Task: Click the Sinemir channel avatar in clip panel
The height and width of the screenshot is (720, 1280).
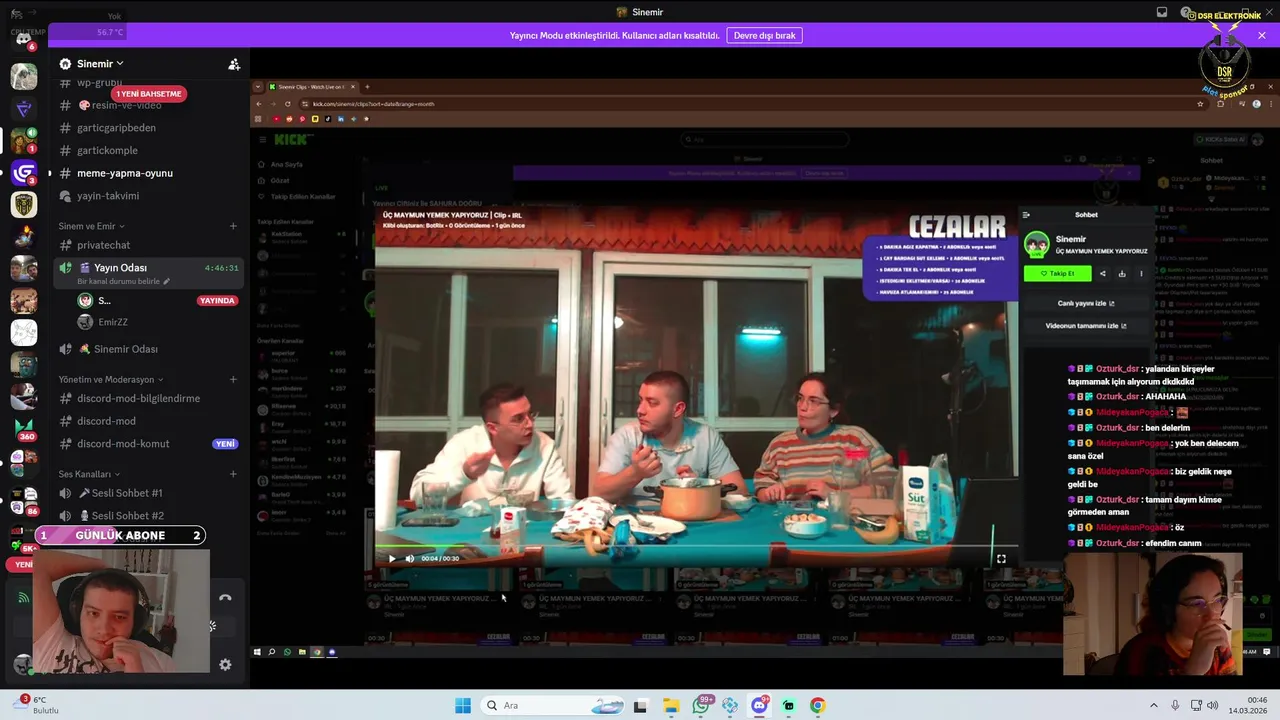Action: point(1037,244)
